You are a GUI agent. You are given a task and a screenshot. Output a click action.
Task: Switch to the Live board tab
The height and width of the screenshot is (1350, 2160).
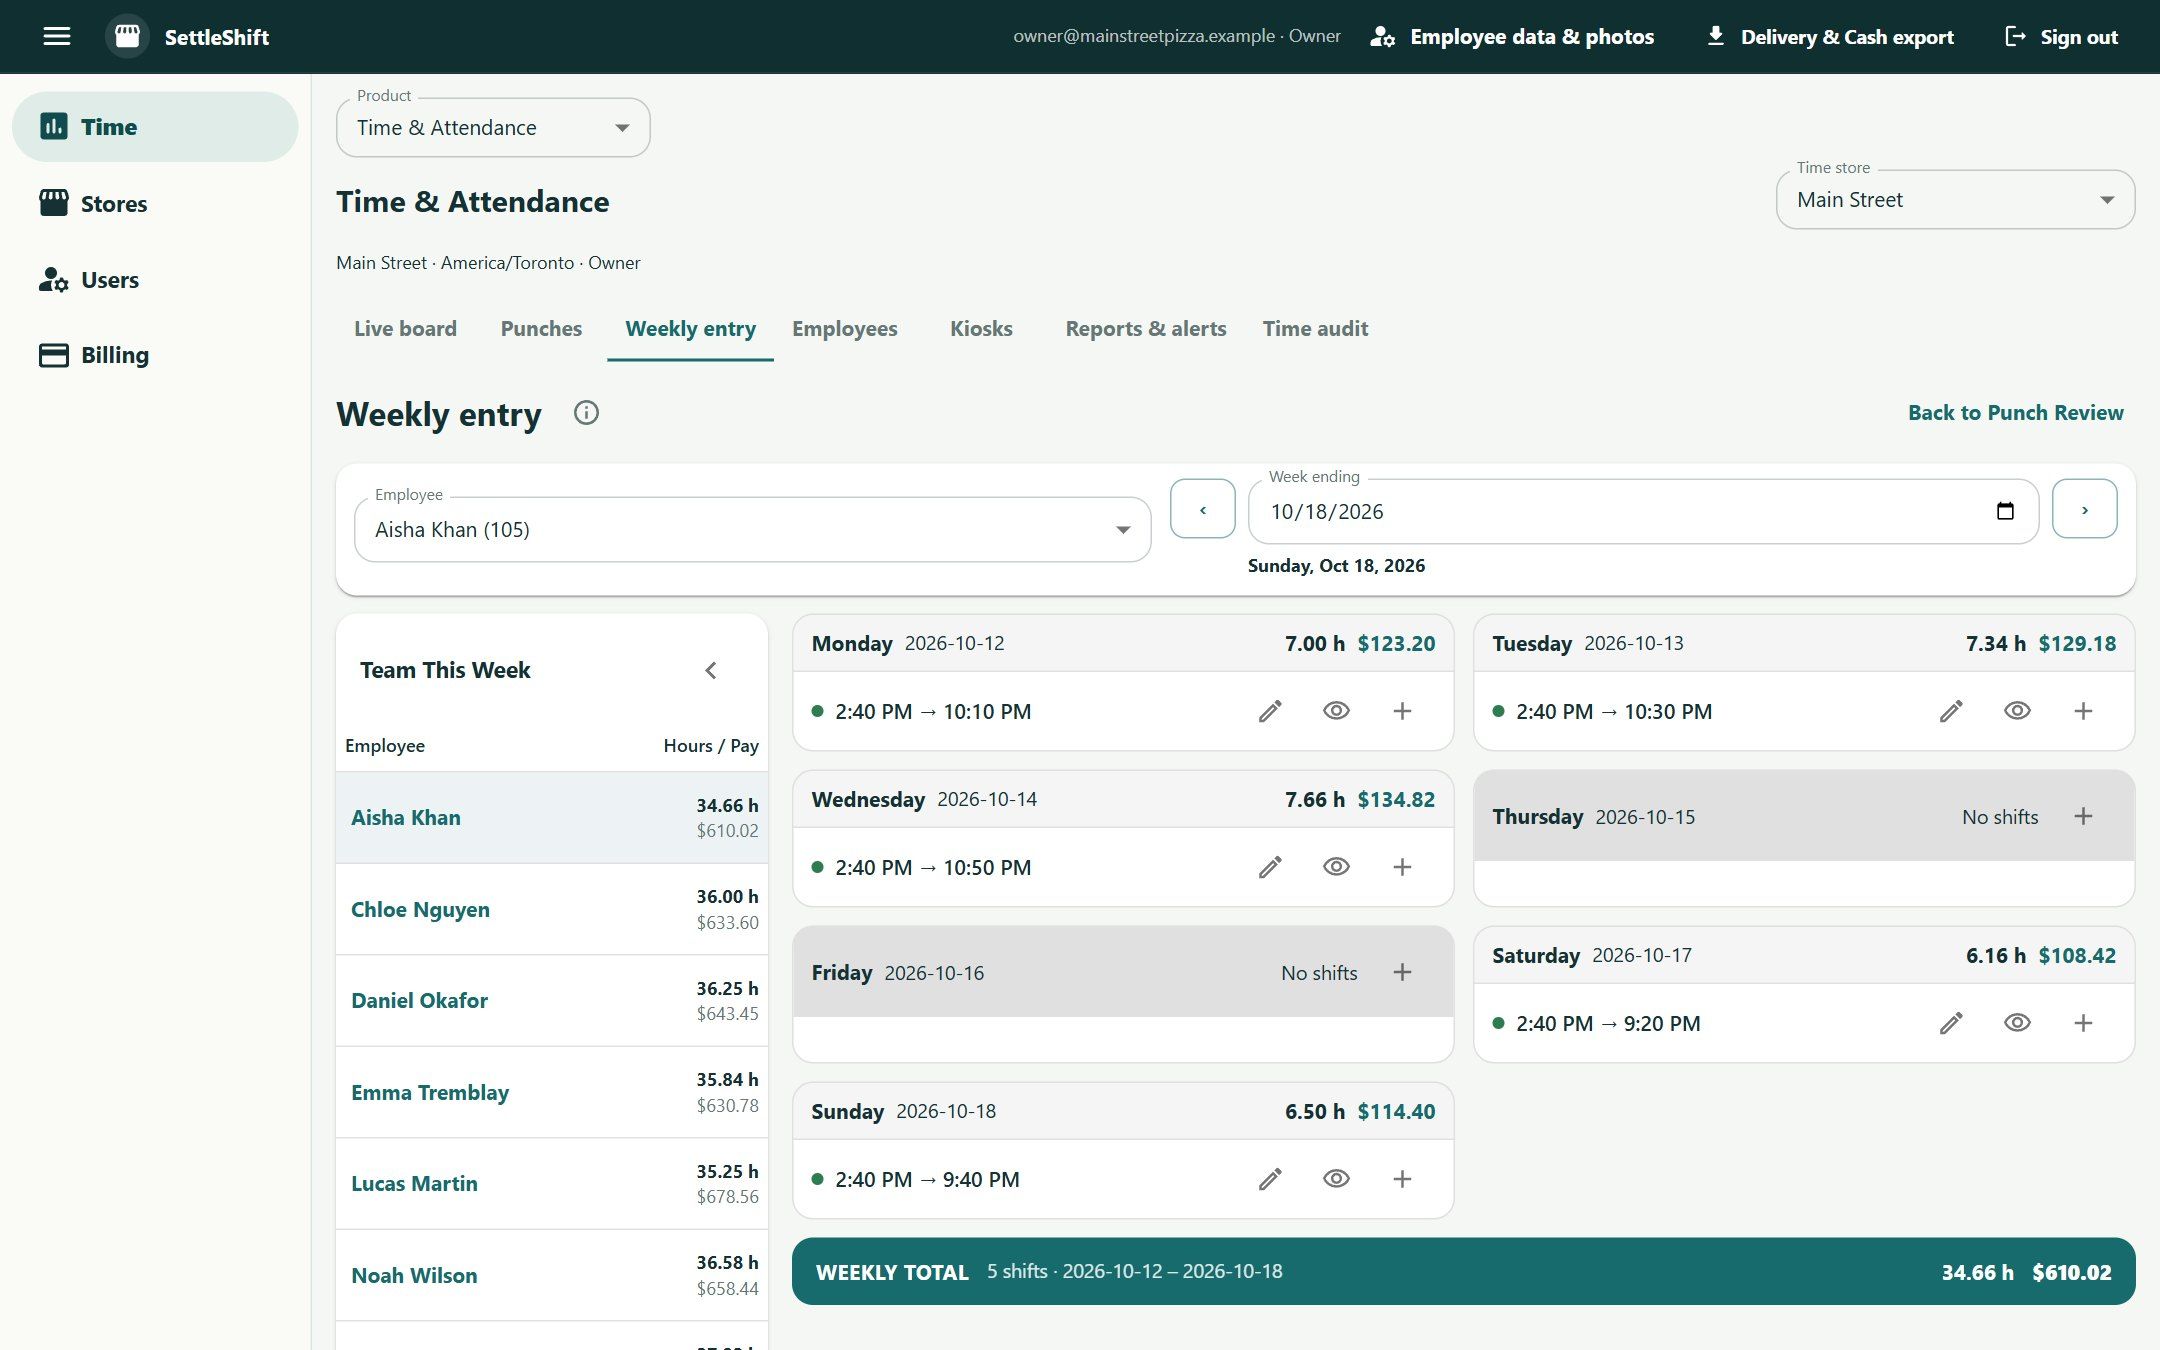[405, 329]
